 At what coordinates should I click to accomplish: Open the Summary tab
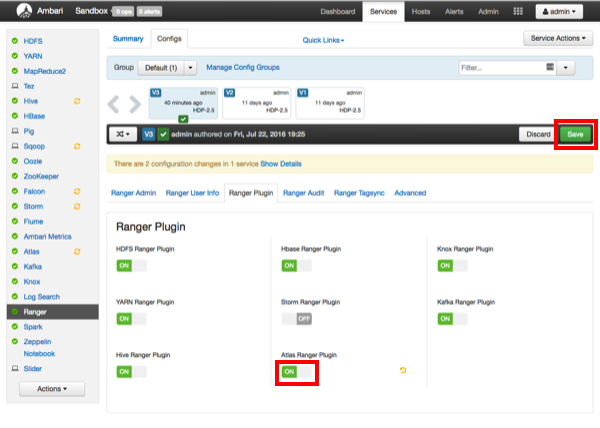128,39
